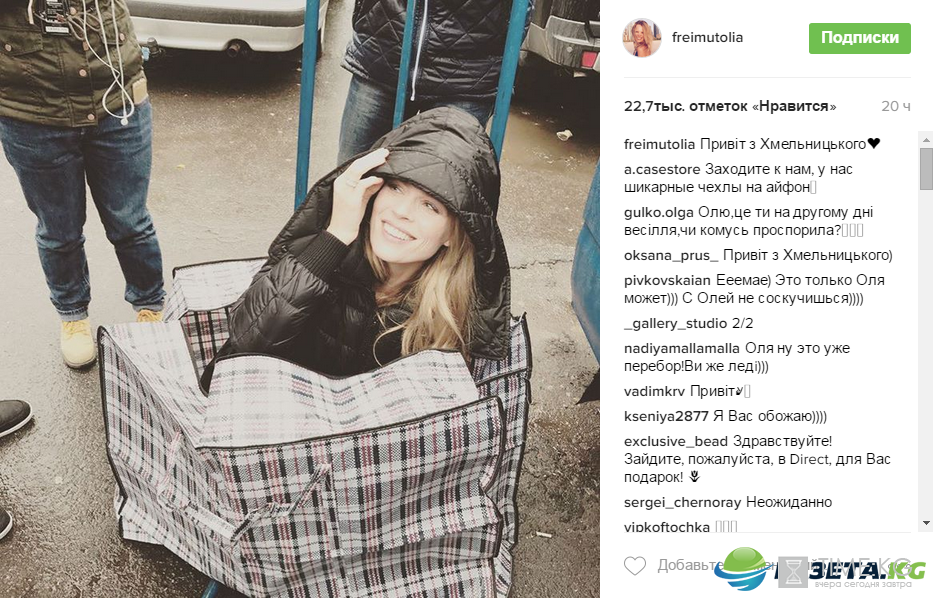
Task: Click the post photo of woman in bag
Action: point(300,299)
